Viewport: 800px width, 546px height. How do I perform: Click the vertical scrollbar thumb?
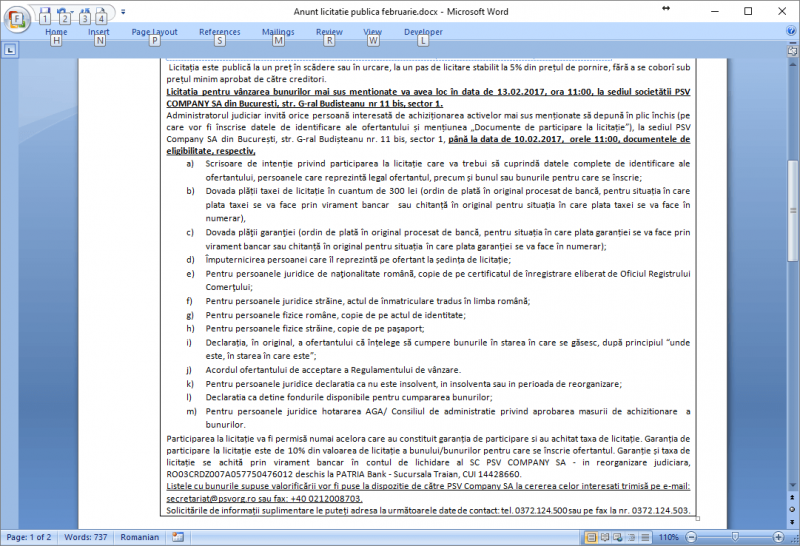click(x=792, y=210)
